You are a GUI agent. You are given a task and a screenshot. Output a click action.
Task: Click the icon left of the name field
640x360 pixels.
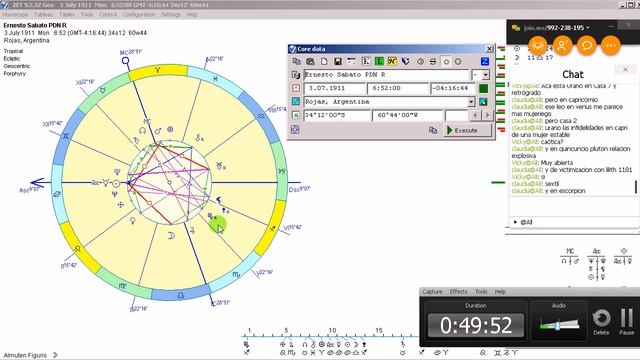[296, 75]
